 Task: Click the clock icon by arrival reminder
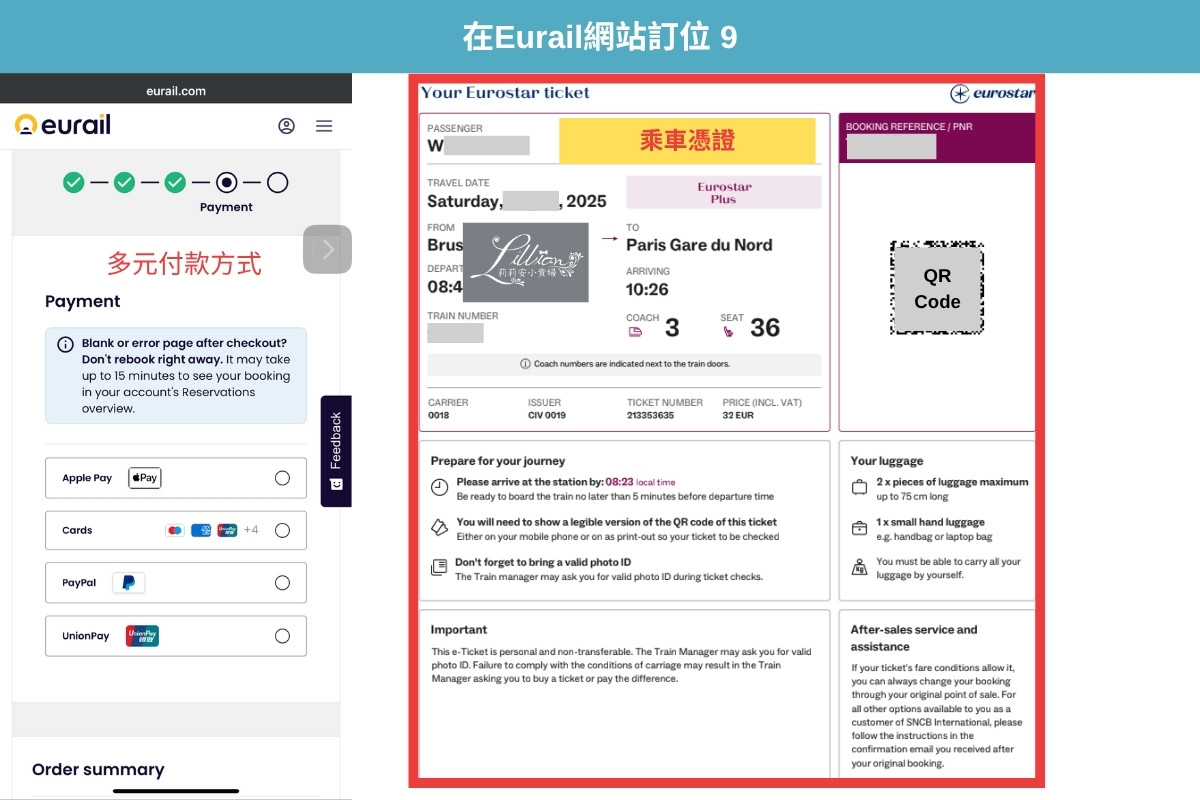click(440, 487)
